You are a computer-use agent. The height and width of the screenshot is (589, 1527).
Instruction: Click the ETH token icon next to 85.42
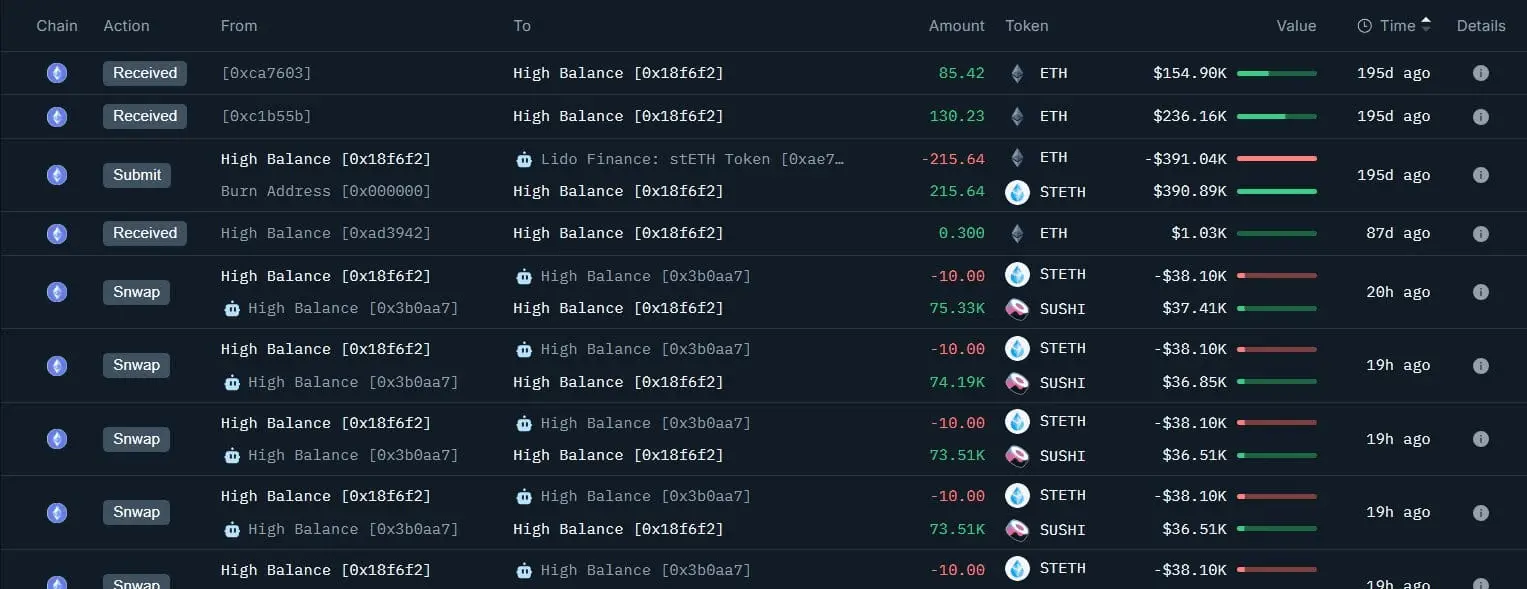(1017, 73)
